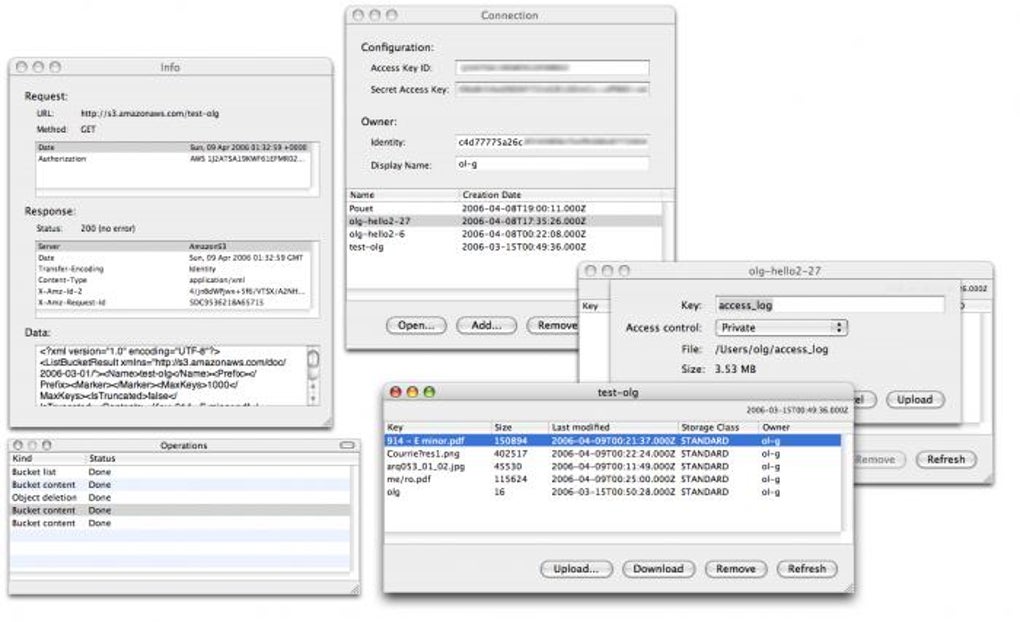Click the Key field containing access_log
The width and height of the screenshot is (1020, 622).
click(x=830, y=305)
